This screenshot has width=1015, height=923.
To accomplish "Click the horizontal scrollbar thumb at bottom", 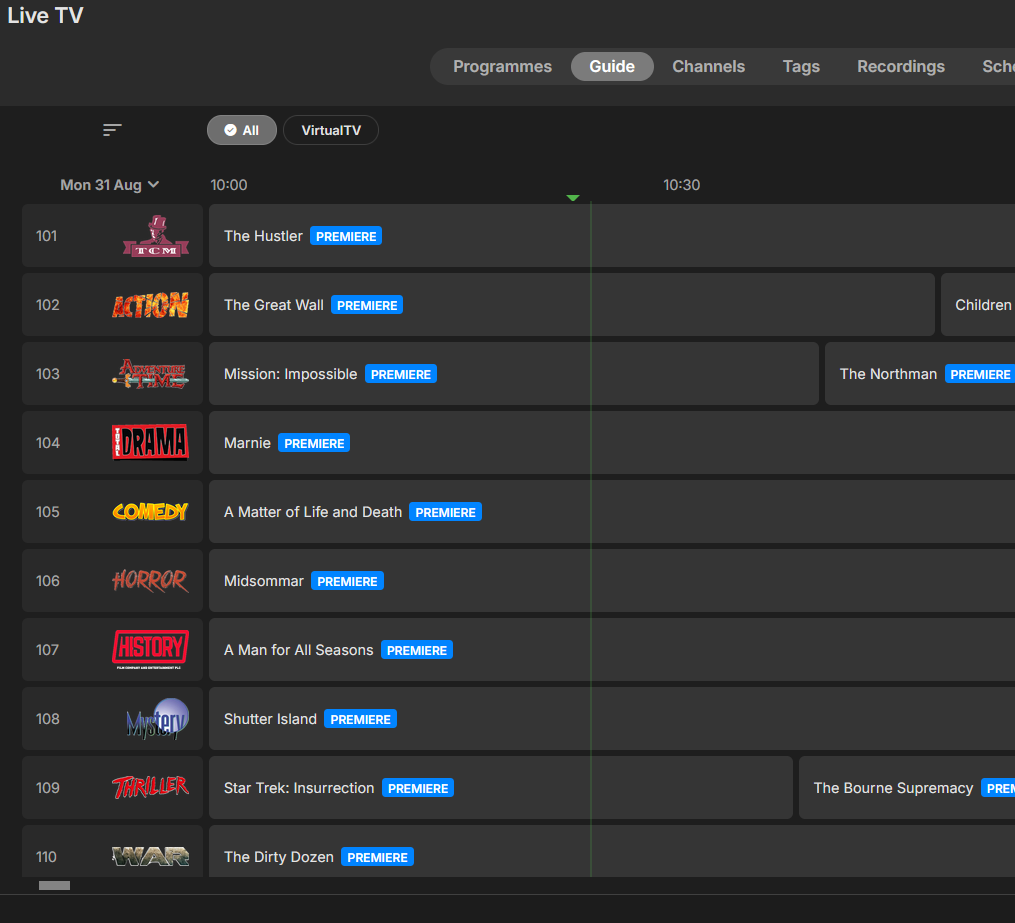I will (x=54, y=885).
